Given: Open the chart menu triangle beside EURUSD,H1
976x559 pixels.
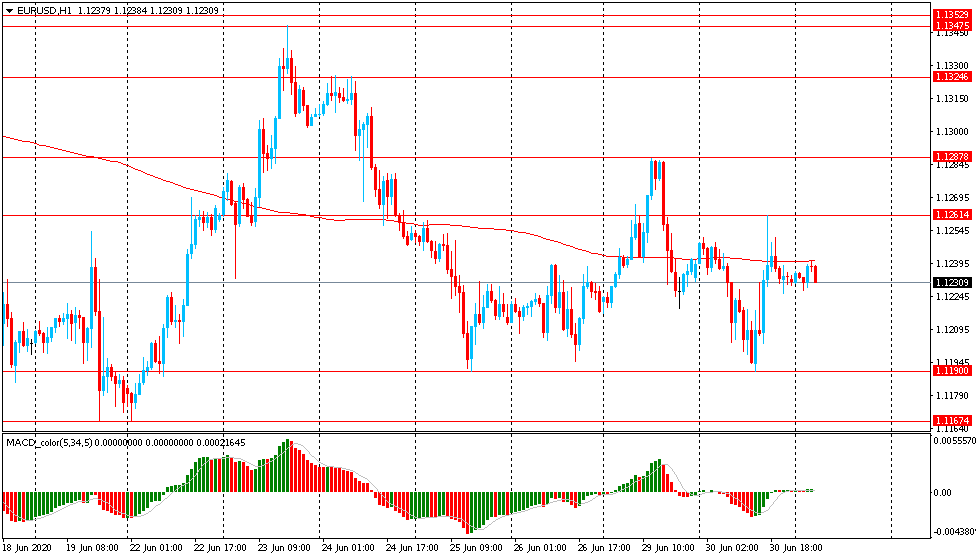Looking at the screenshot, I should pos(9,11).
